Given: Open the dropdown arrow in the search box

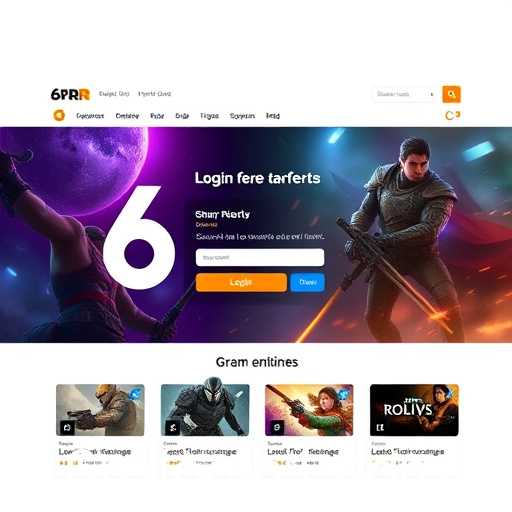Looking at the screenshot, I should 432,94.
